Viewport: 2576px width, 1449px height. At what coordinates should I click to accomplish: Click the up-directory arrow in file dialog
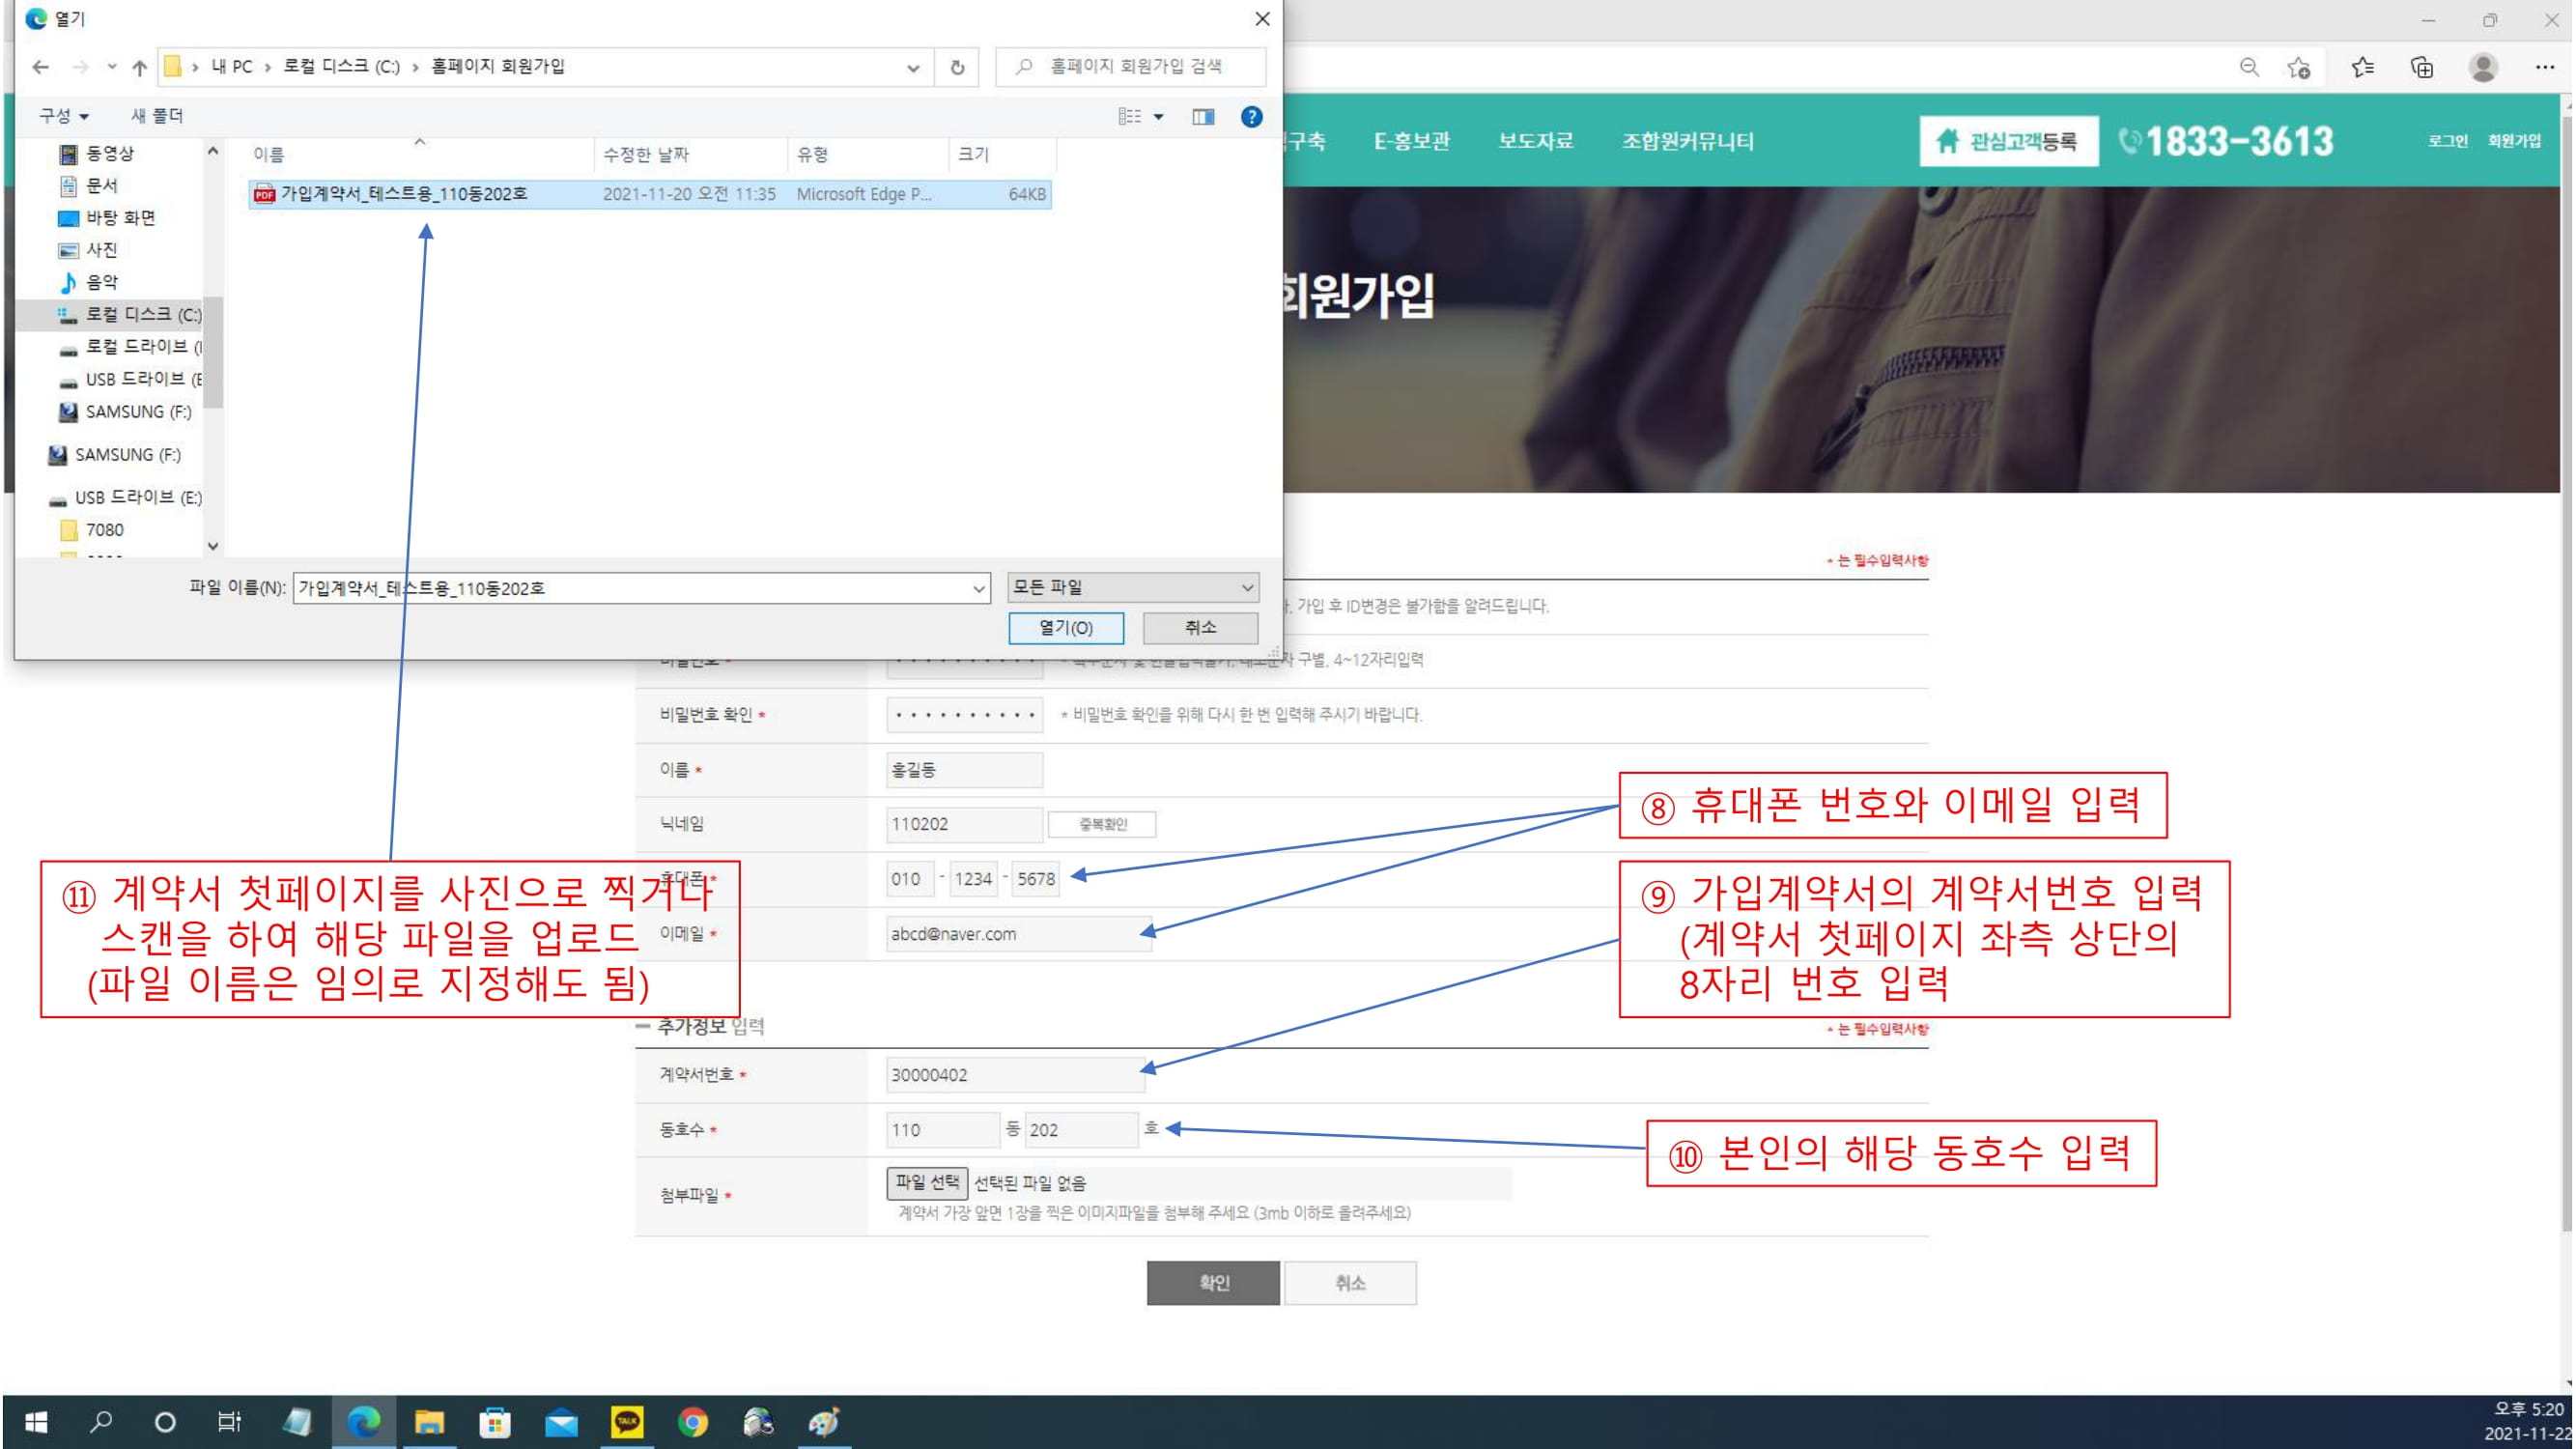[x=139, y=67]
